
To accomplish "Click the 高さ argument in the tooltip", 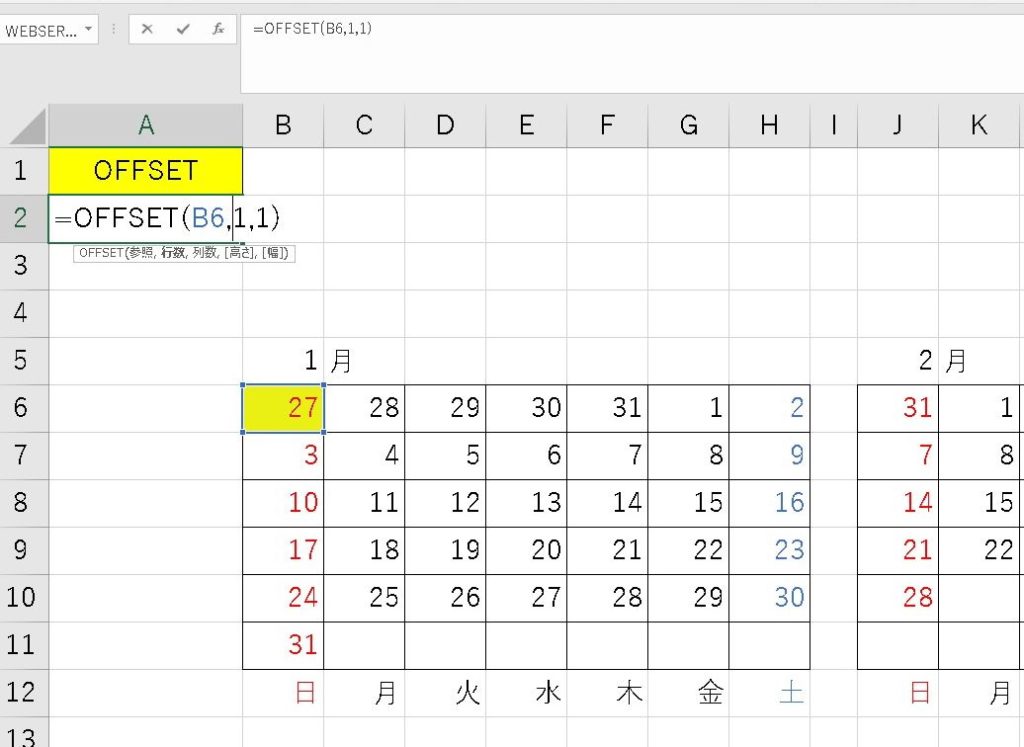I will (x=238, y=254).
